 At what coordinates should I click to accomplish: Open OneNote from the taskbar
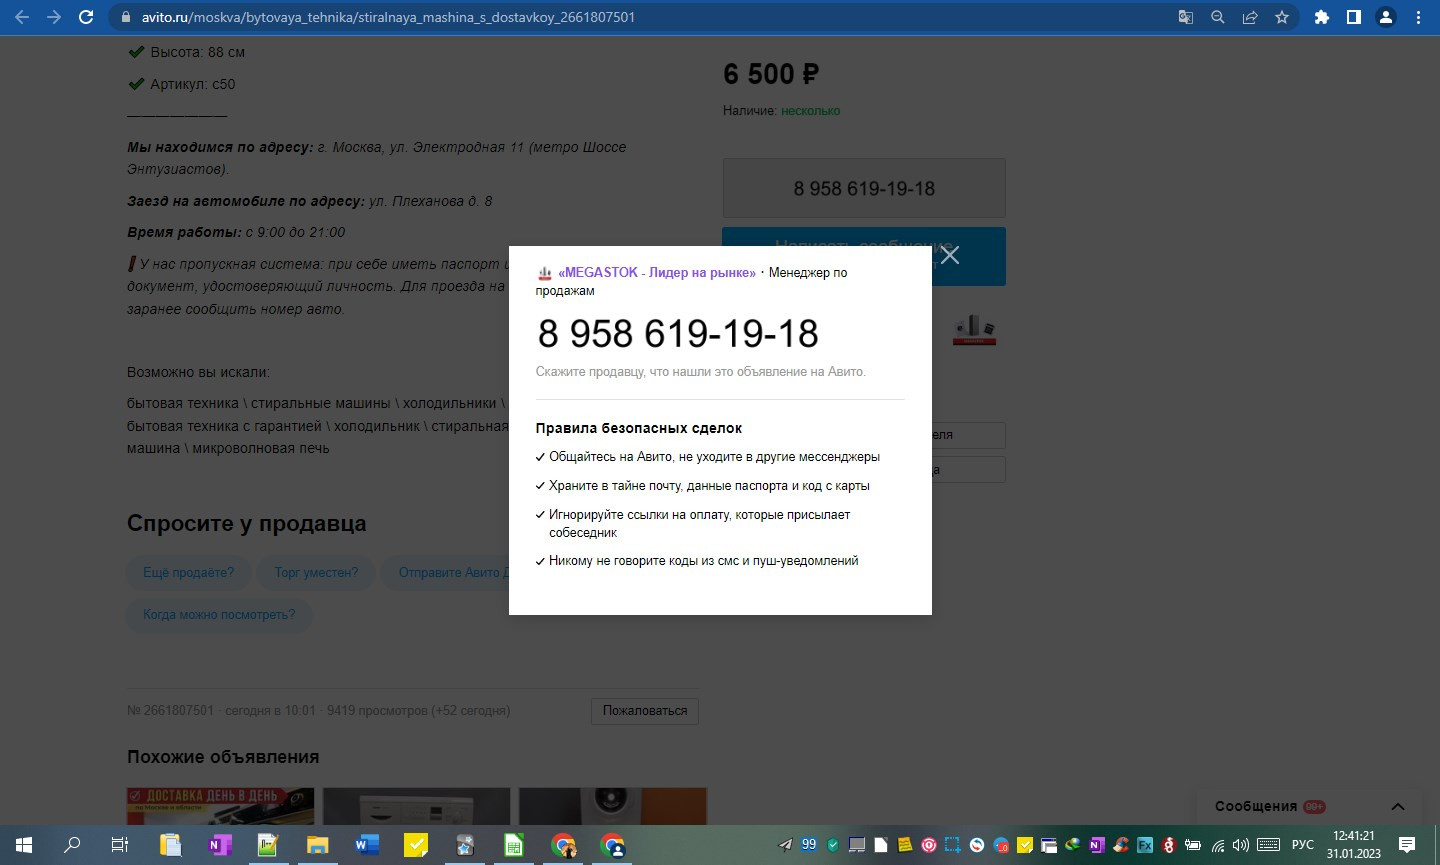pos(219,845)
